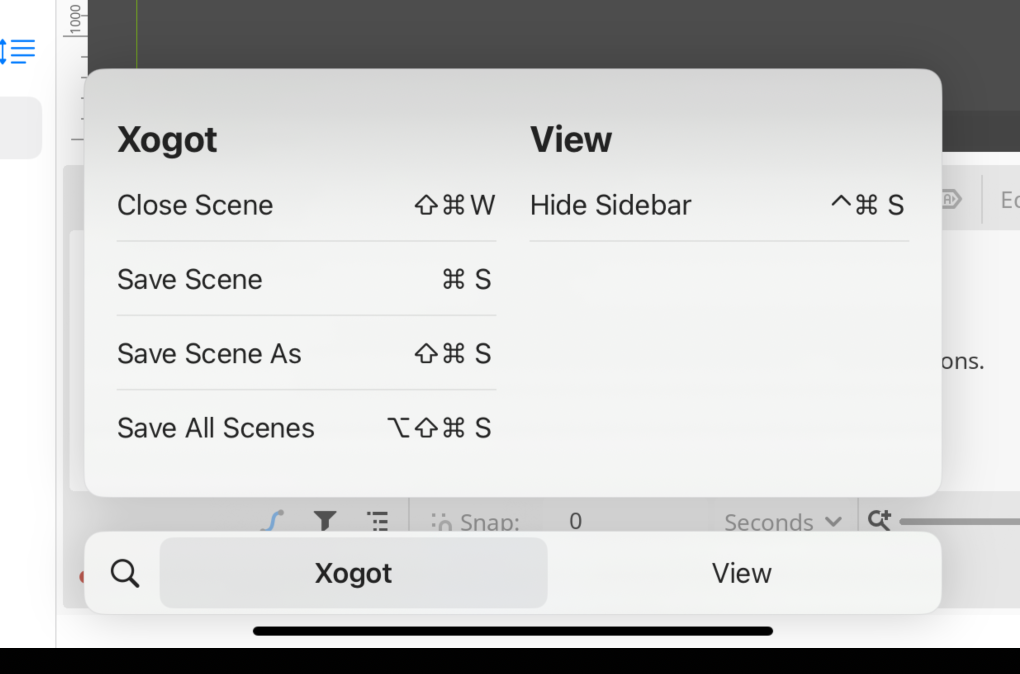Choose Save All Scenes entry
This screenshot has height=674, width=1020.
306,427
